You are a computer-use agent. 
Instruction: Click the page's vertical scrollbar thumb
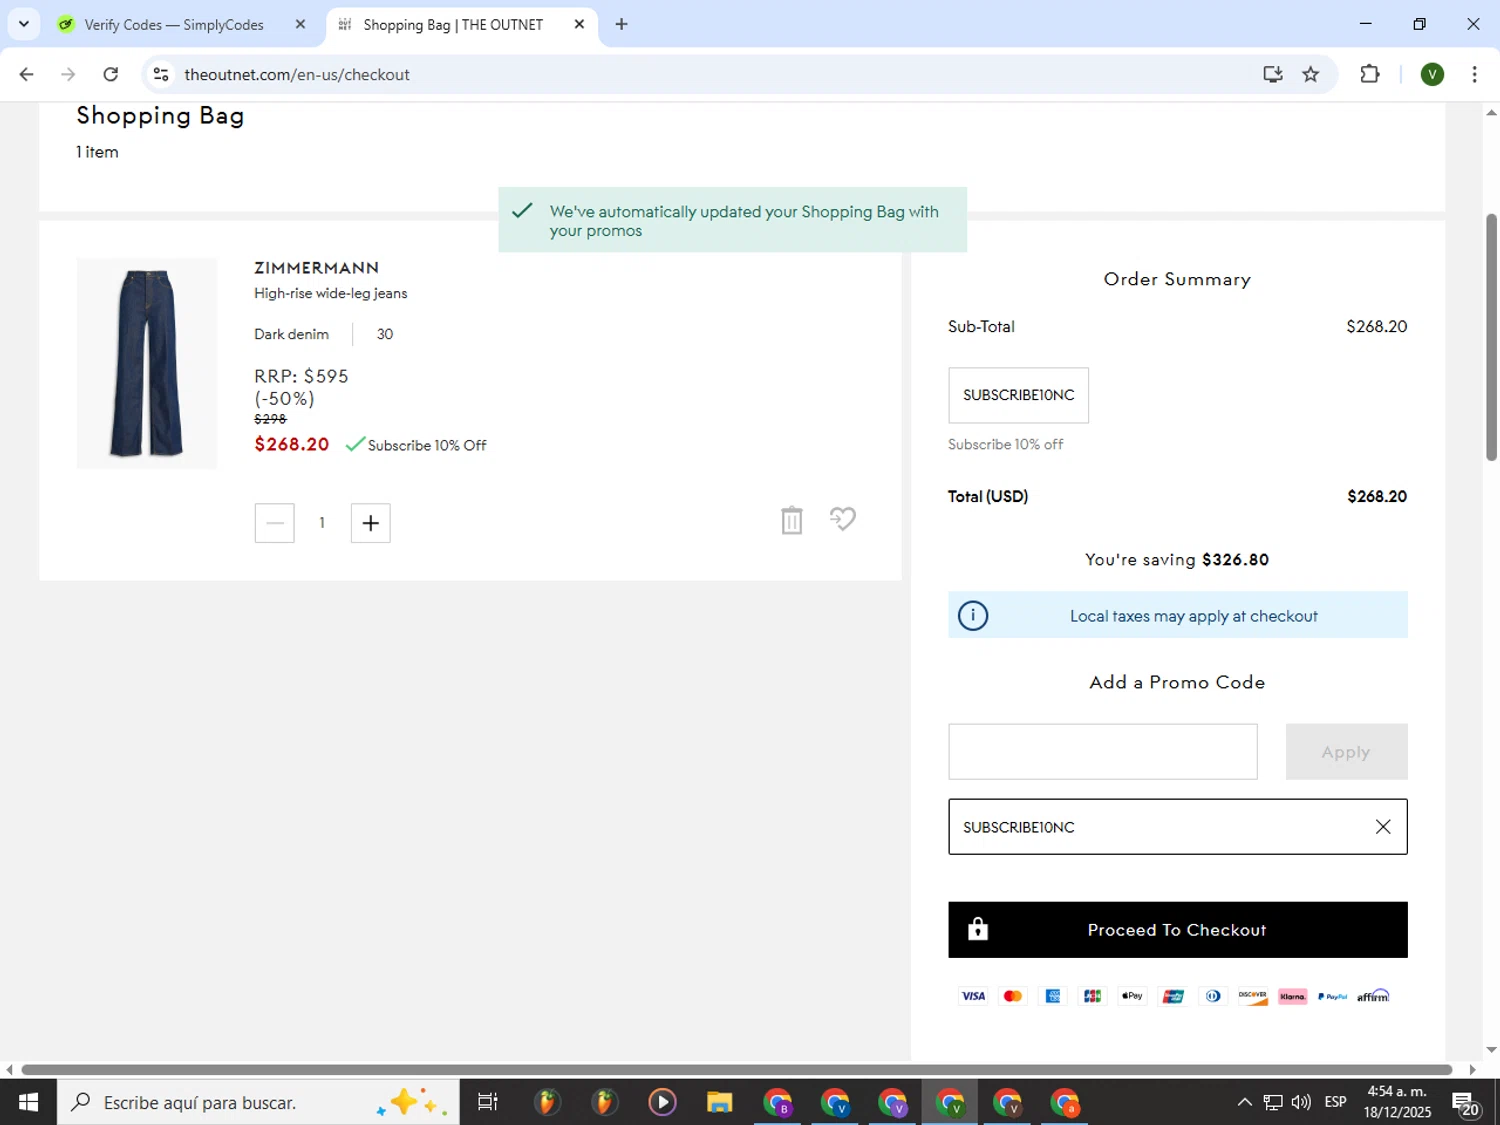pos(1491,336)
